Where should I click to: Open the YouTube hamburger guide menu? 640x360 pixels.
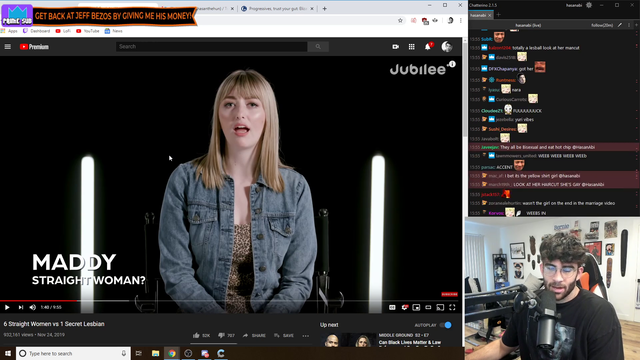(8, 47)
